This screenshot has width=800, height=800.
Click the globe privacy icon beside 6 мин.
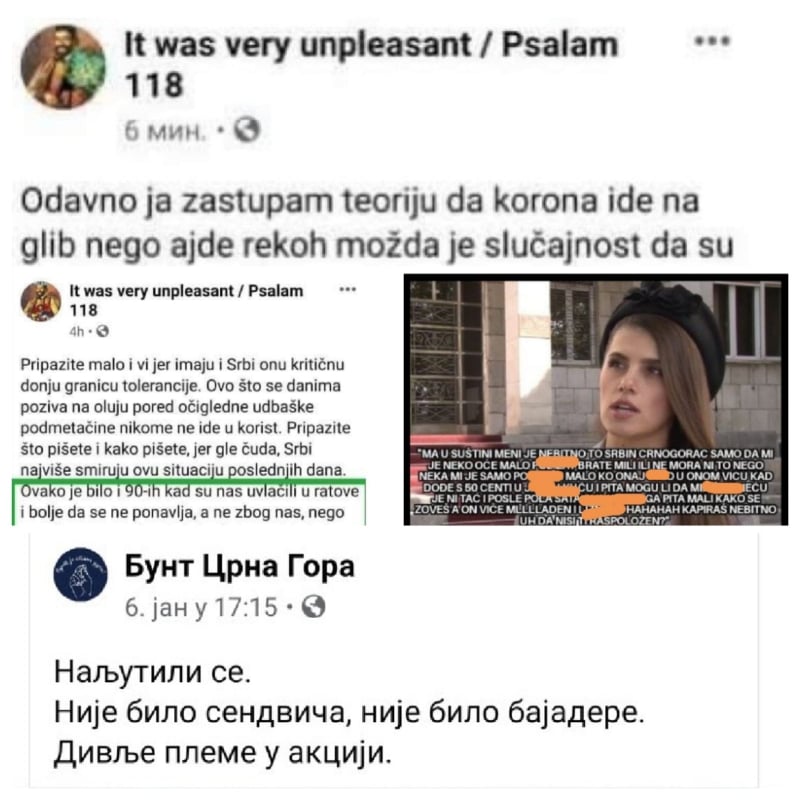coord(247,130)
